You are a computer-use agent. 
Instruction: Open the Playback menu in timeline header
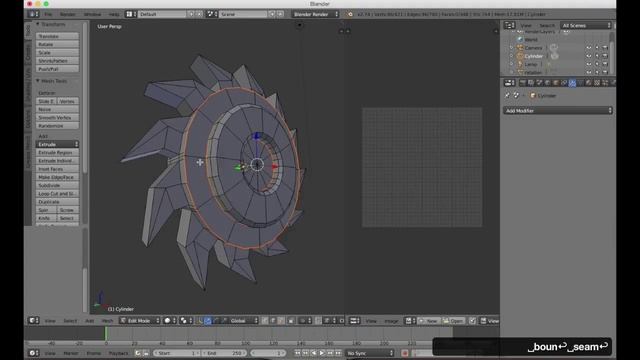[119, 353]
